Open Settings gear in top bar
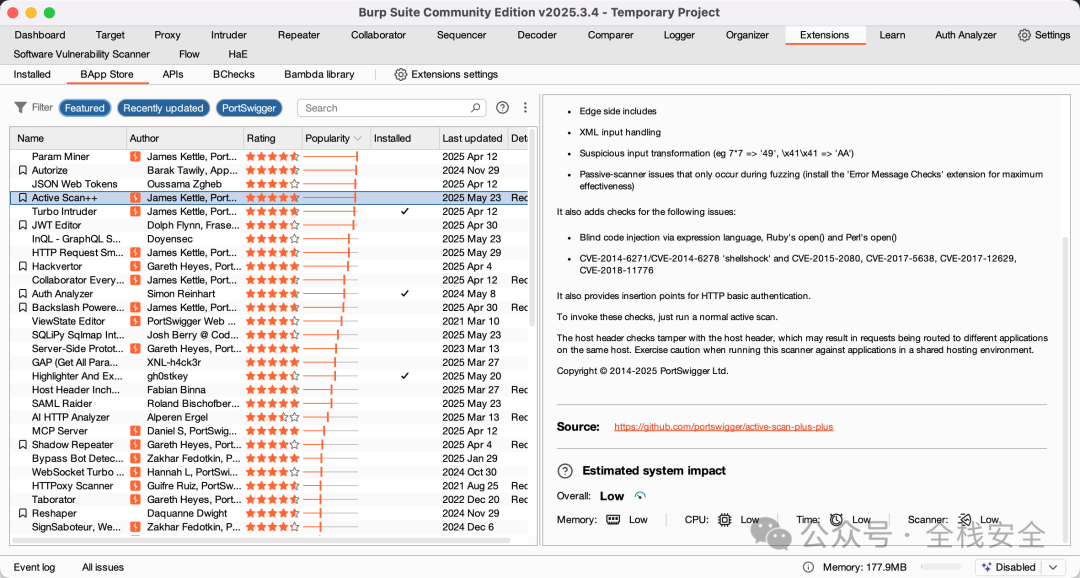 (1024, 34)
